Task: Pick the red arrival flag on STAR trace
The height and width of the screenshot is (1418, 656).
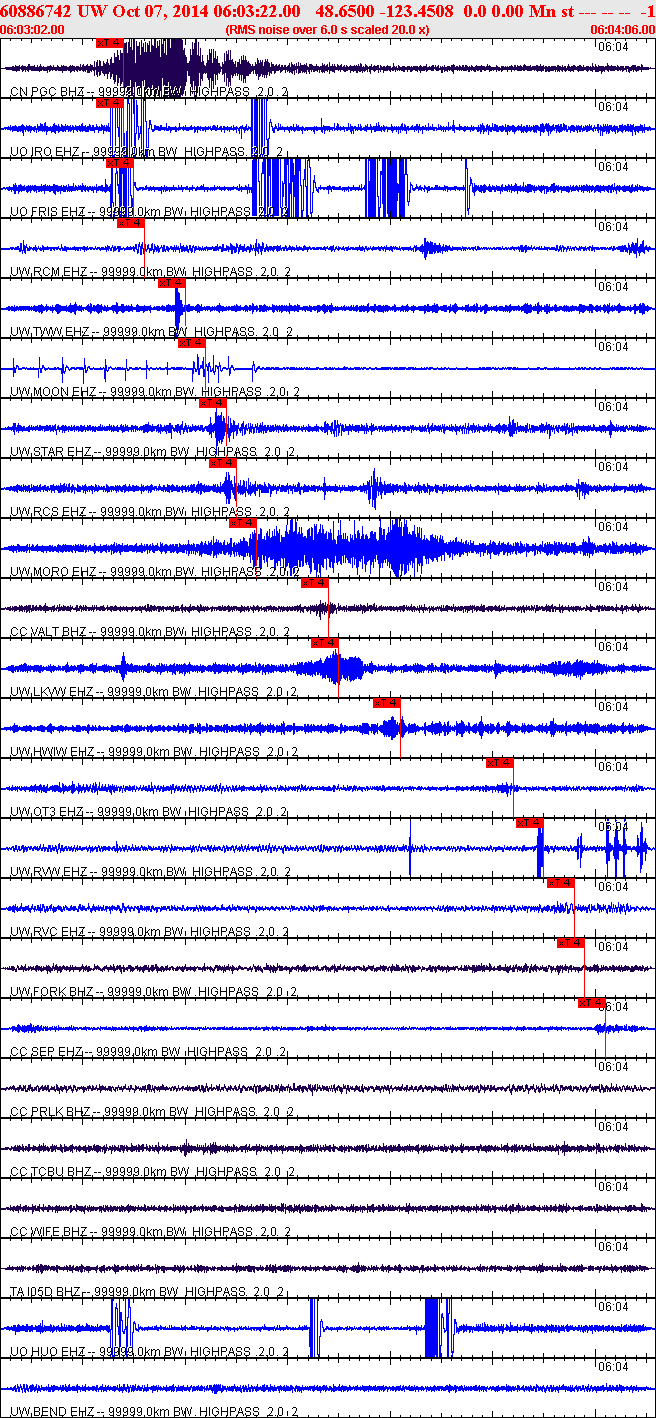Action: coord(213,403)
